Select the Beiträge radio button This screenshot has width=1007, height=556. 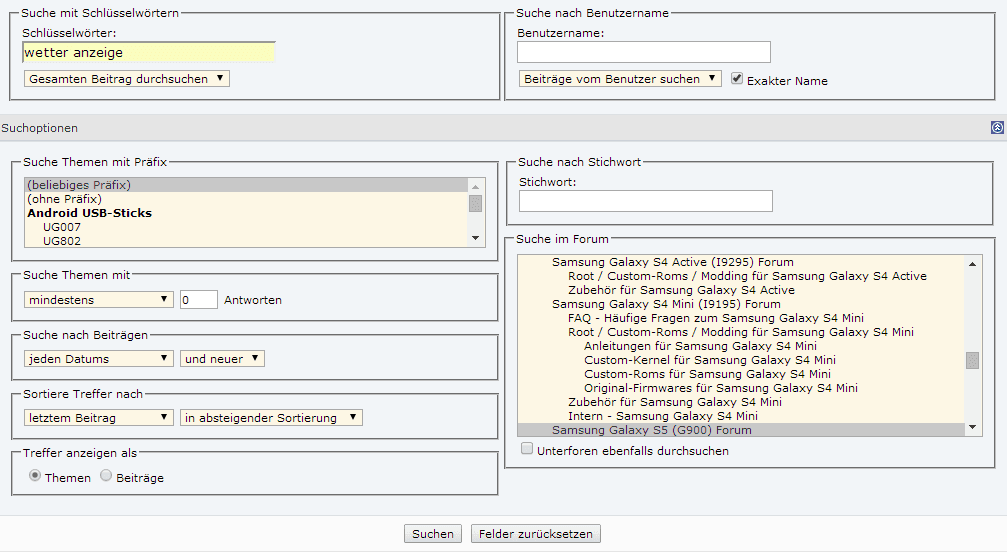106,476
